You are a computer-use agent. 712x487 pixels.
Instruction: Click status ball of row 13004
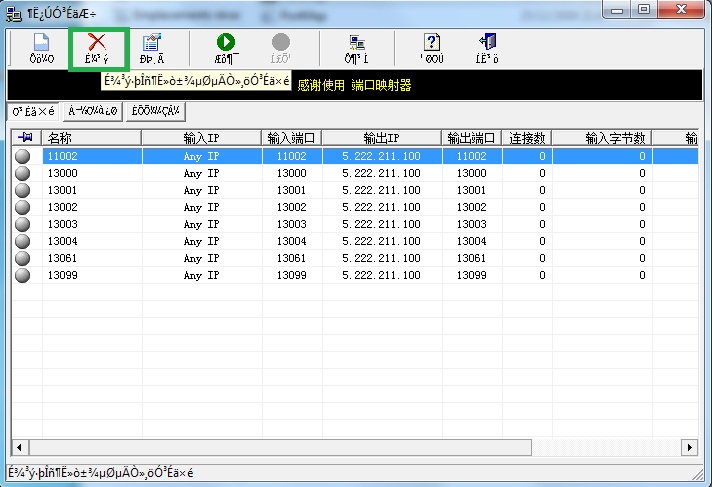(22, 241)
